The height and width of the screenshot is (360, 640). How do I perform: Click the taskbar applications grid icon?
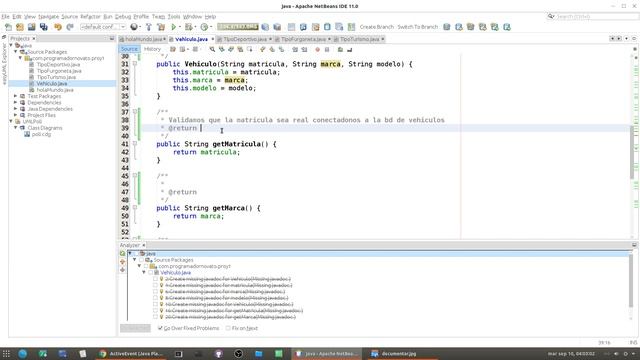pyautogui.click(x=6, y=354)
